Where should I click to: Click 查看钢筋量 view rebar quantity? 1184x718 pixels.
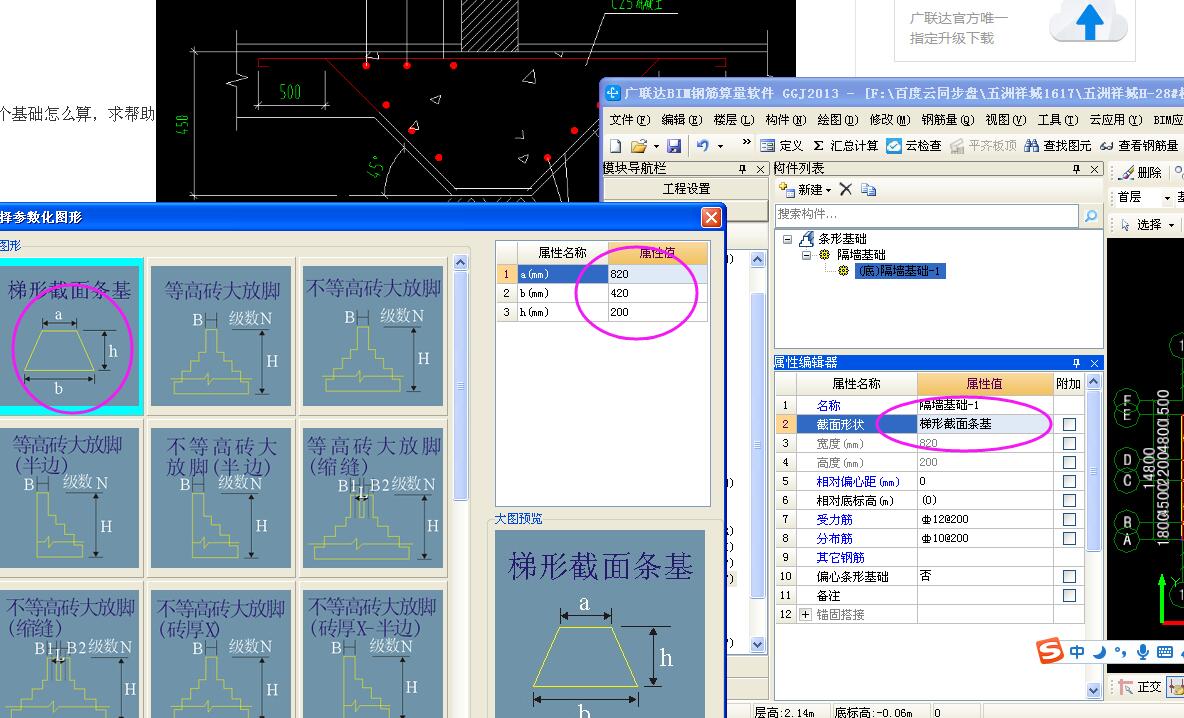1139,146
